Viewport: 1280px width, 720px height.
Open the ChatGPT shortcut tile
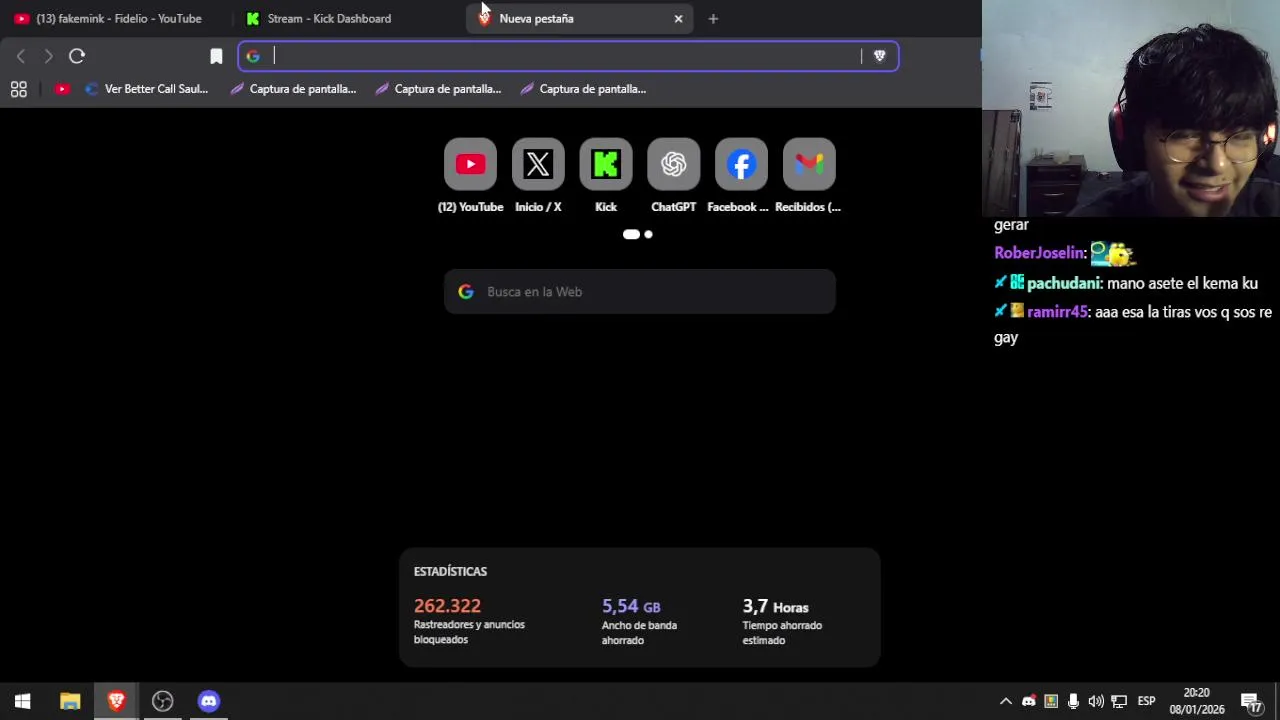(x=674, y=164)
